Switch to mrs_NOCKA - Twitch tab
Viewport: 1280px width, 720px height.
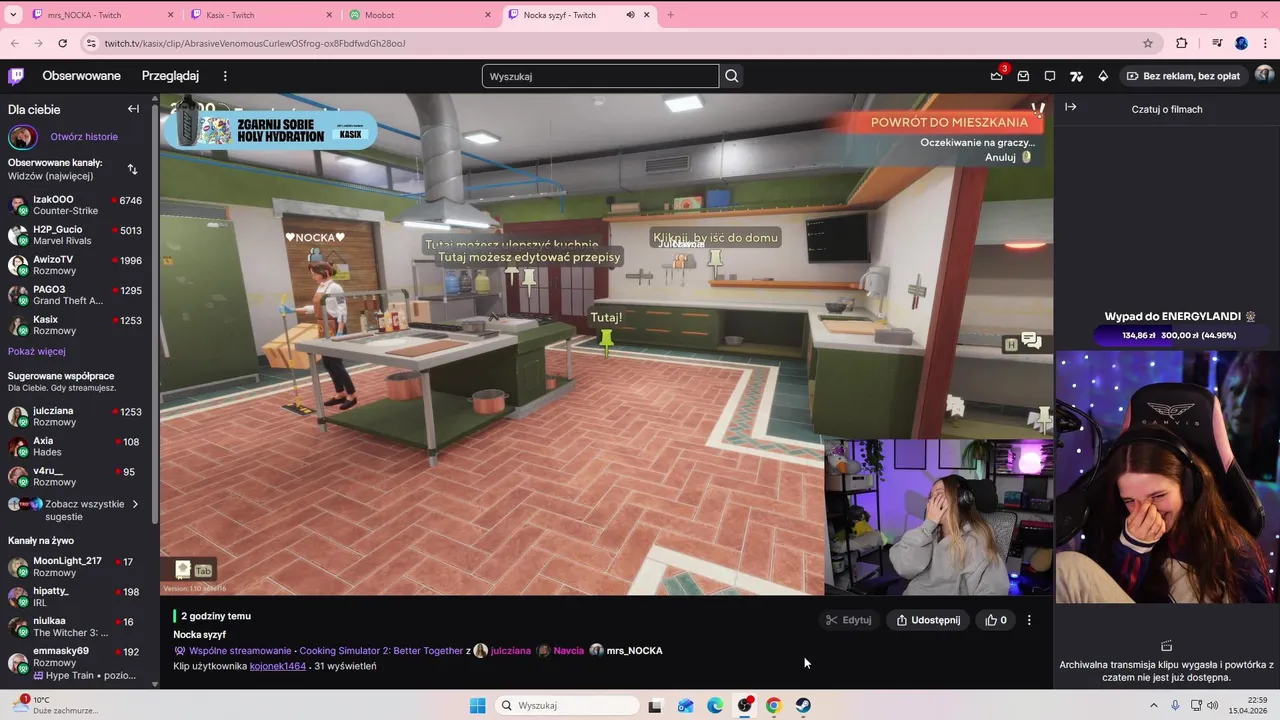[x=102, y=15]
